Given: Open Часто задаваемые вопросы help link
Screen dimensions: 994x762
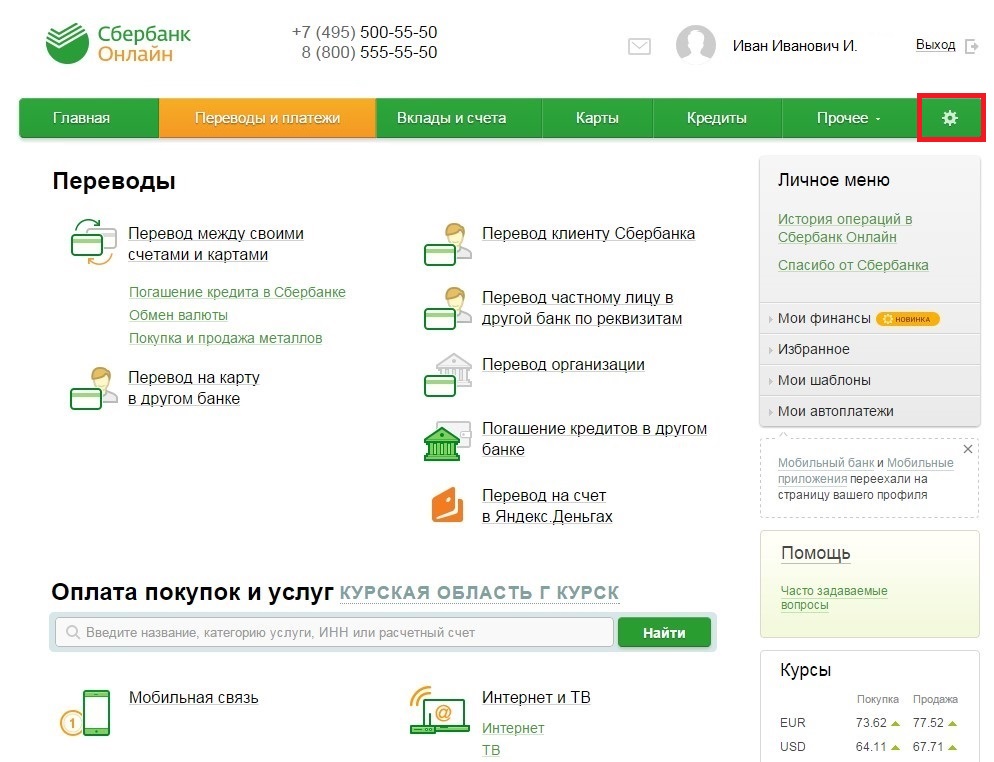Looking at the screenshot, I should click(834, 598).
